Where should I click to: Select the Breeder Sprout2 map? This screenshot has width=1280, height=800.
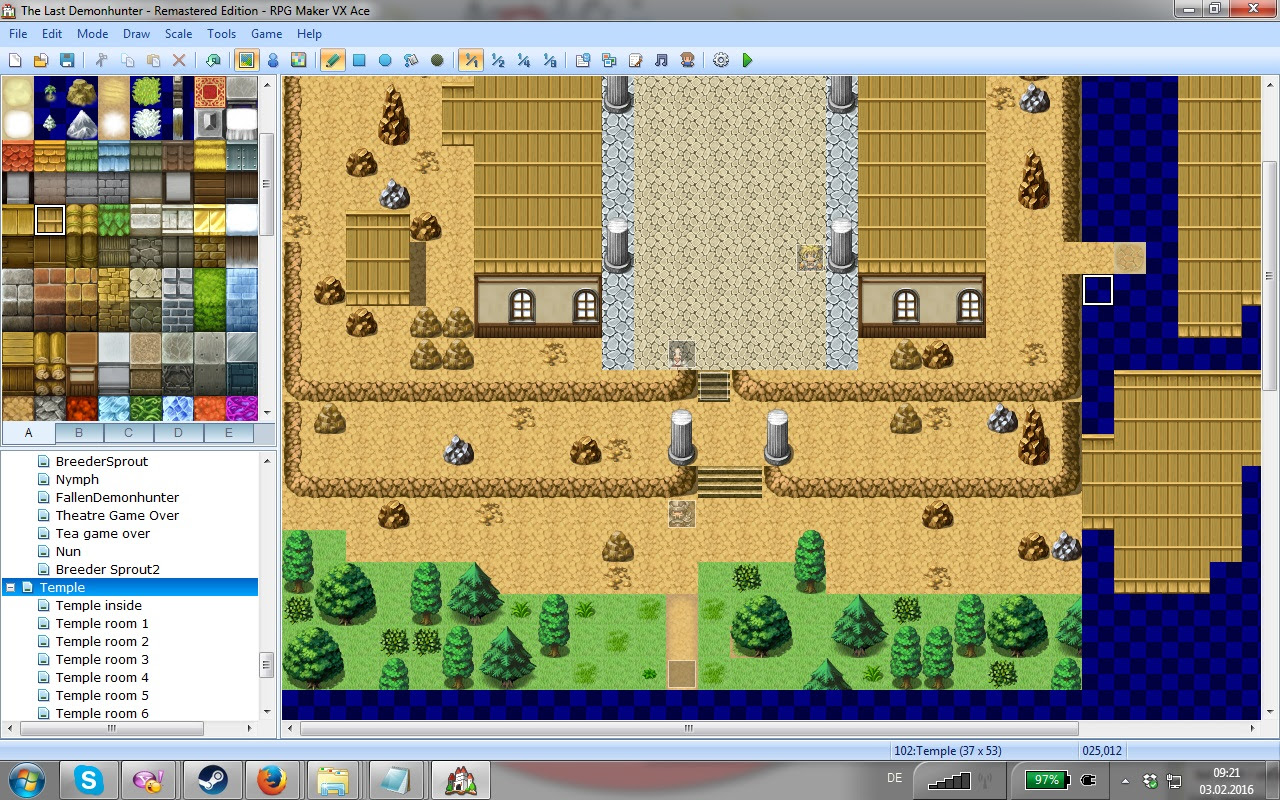click(x=107, y=570)
